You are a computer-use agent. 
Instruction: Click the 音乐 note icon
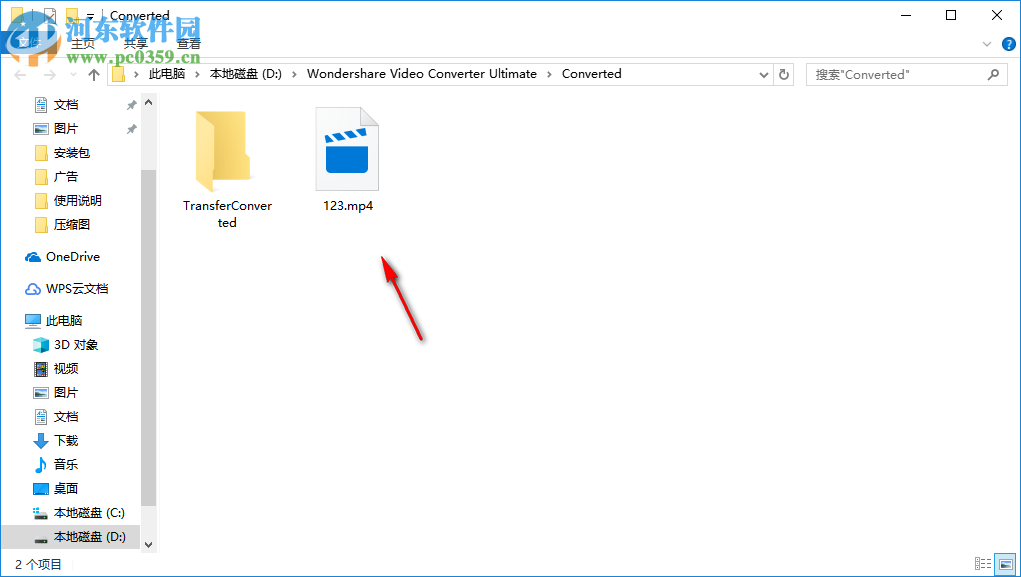coord(41,464)
